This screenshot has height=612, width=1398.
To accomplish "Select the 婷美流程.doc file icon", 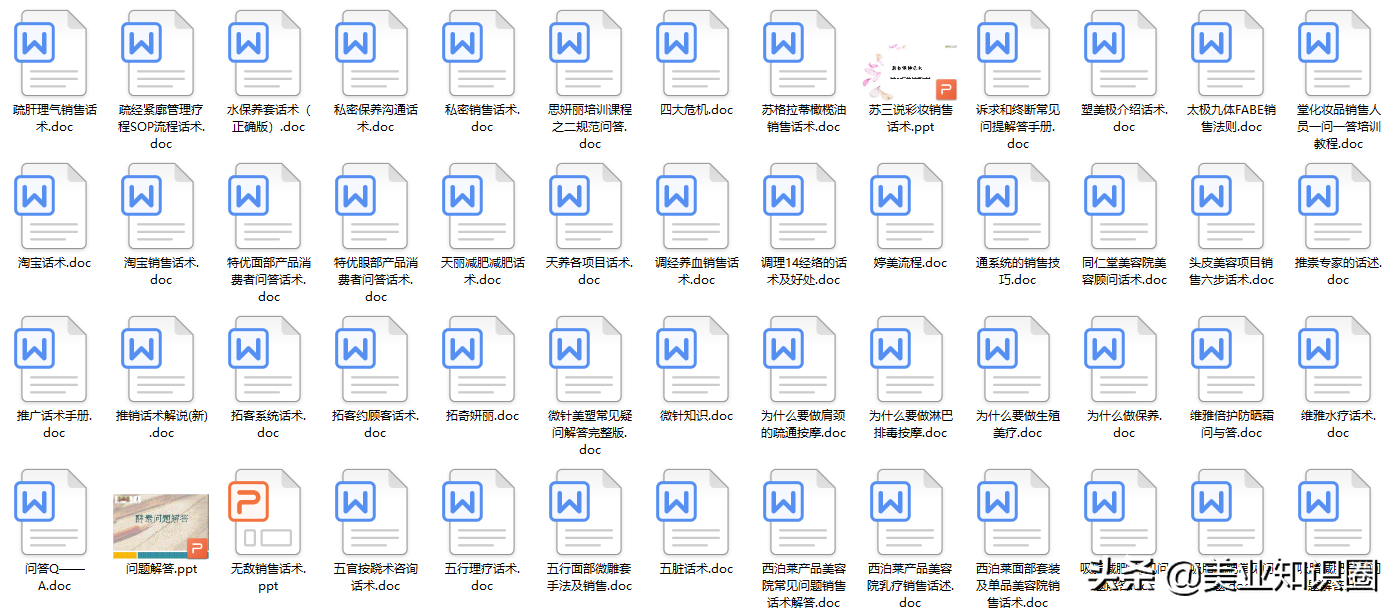I will pos(907,208).
